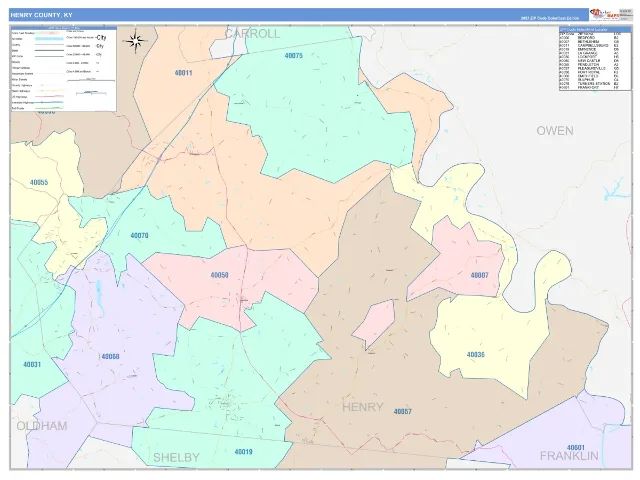Click the Market Maps logo in header

tap(604, 15)
